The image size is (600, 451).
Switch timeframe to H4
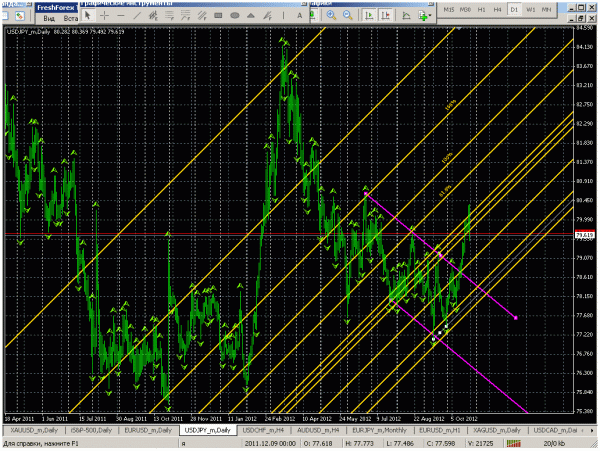coord(497,10)
